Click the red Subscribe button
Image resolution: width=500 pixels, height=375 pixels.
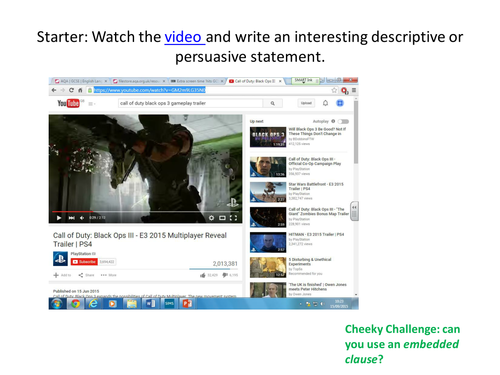tap(84, 262)
